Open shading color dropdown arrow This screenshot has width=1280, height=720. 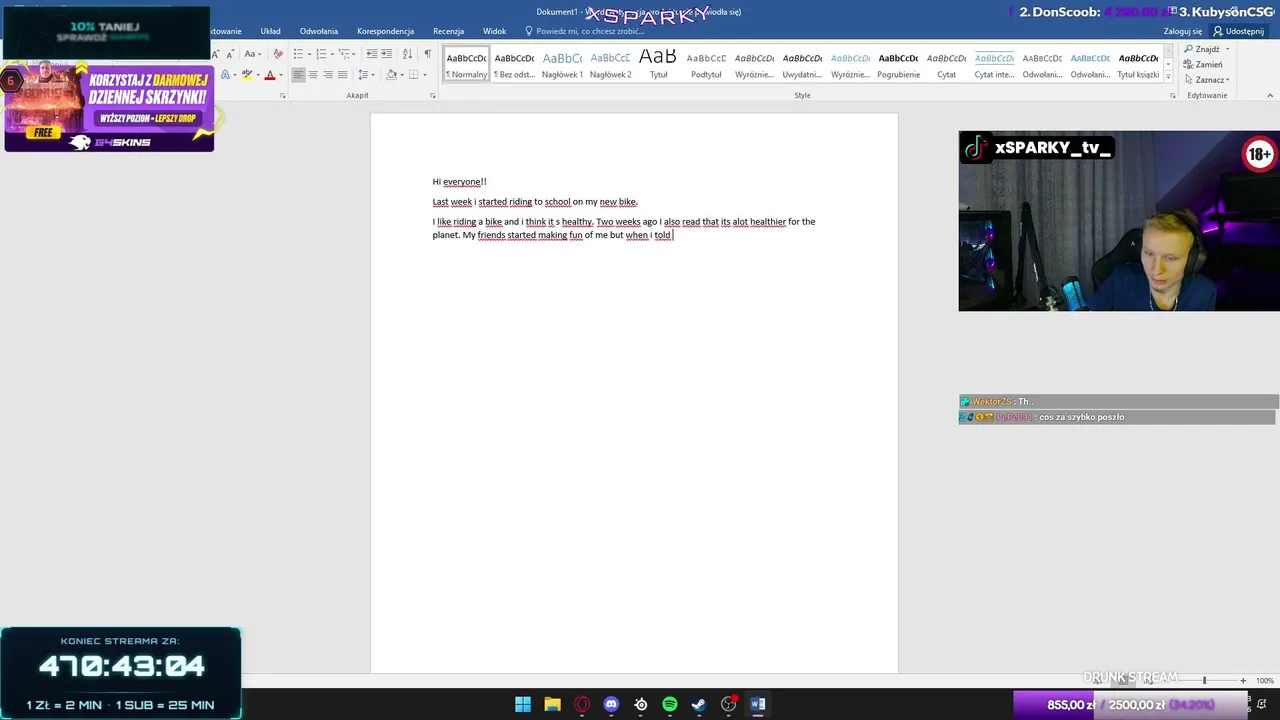coord(402,75)
